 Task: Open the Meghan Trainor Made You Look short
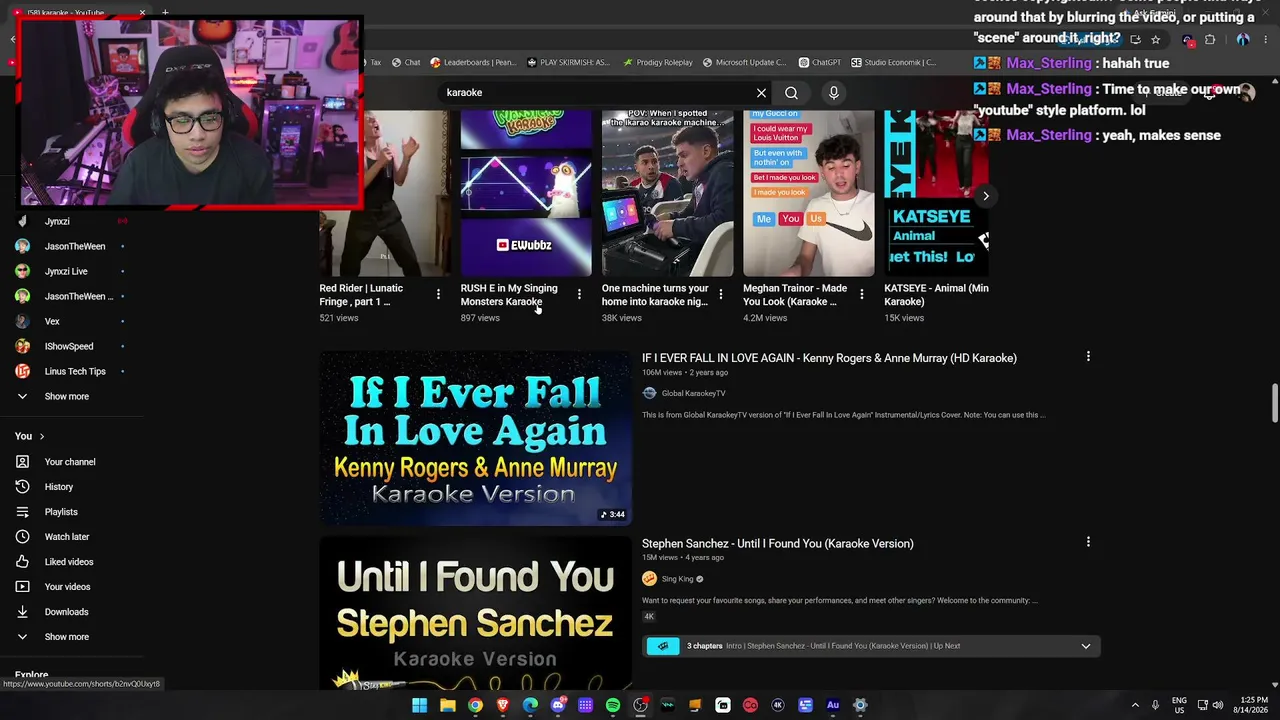coord(808,193)
